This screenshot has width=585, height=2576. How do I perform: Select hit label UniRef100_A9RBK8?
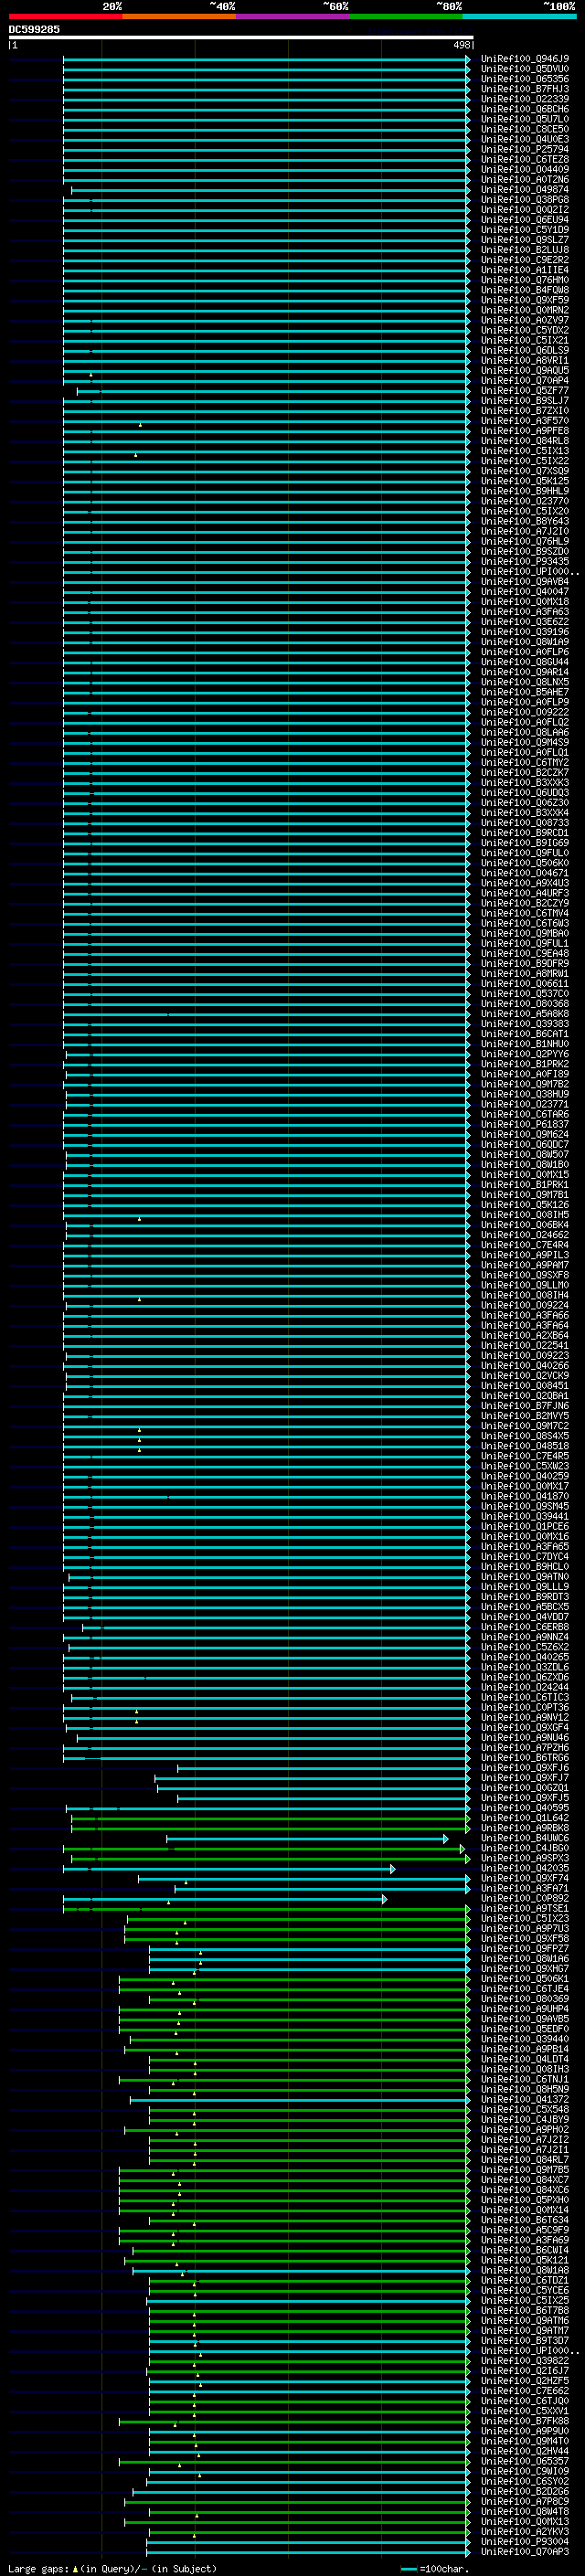525,1828
